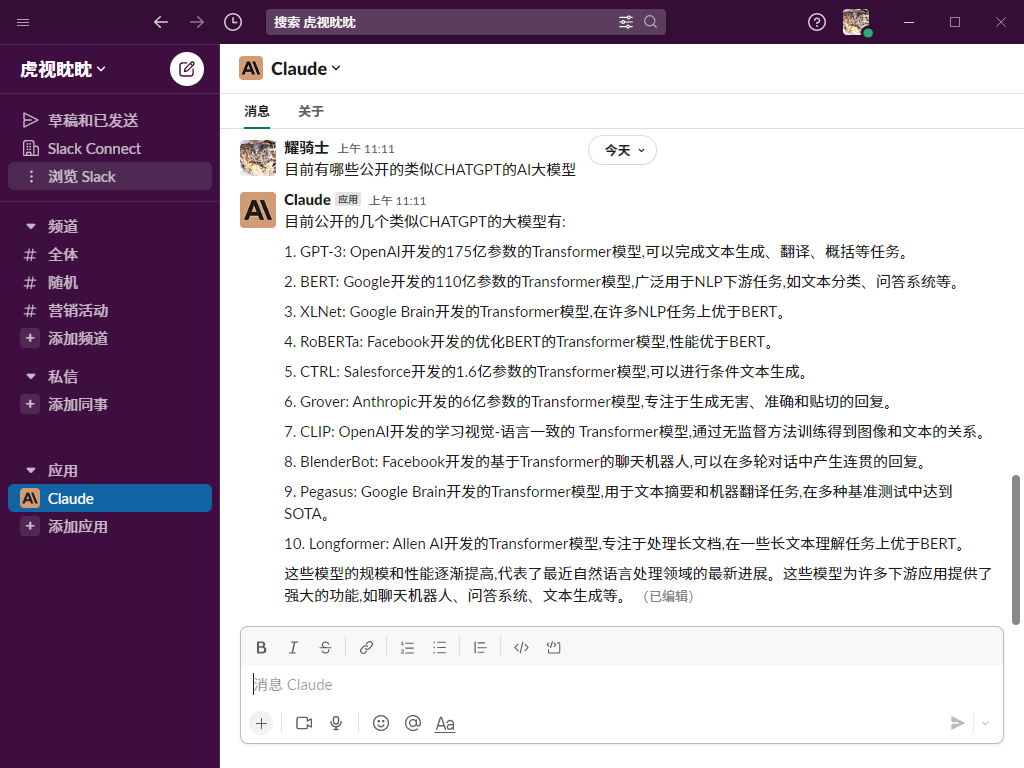Open search filter options icon
The image size is (1024, 768).
pos(626,22)
